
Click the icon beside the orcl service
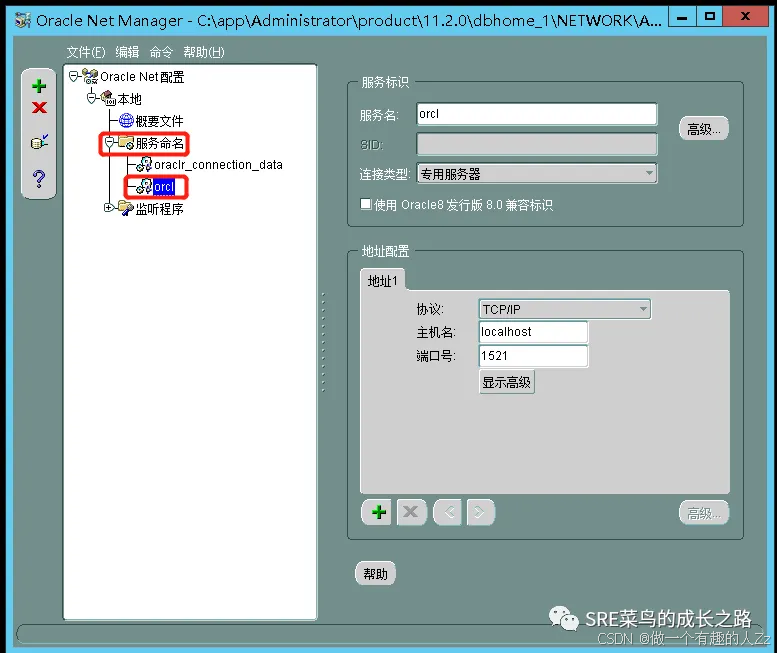point(144,186)
